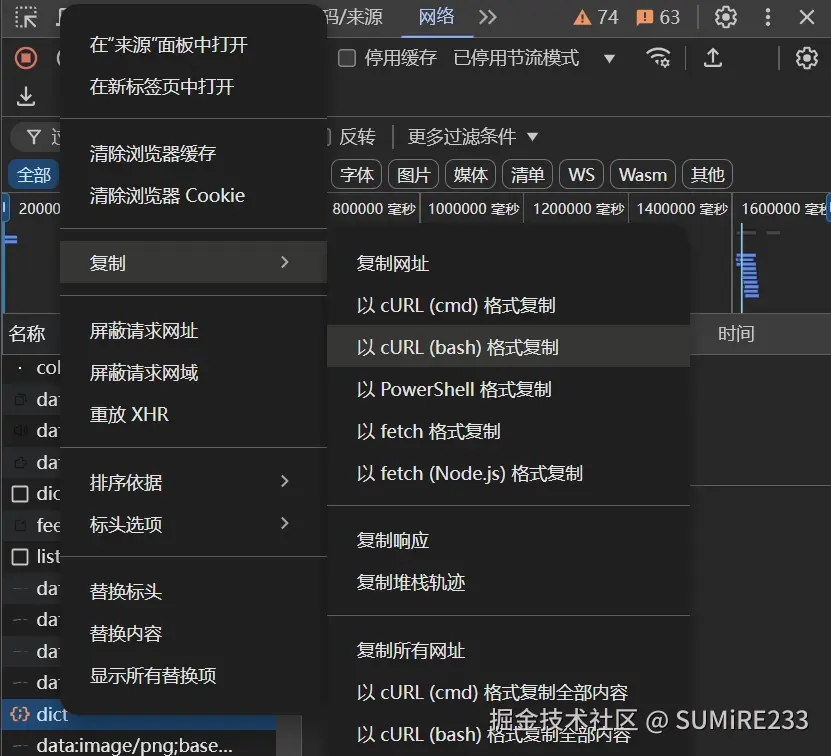This screenshot has height=756, width=831.
Task: Sort by the Time column header
Action: click(x=736, y=334)
